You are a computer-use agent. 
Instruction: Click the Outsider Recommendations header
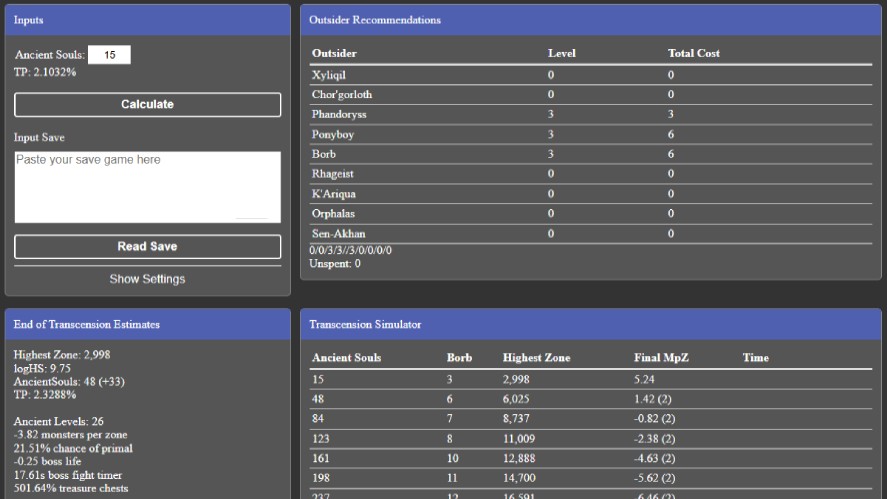pos(591,20)
